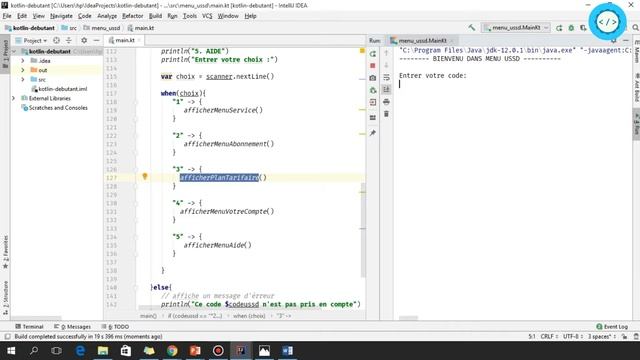Click CRLF line separator in status bar
Image resolution: width=640 pixels, height=360 pixels.
(x=549, y=336)
